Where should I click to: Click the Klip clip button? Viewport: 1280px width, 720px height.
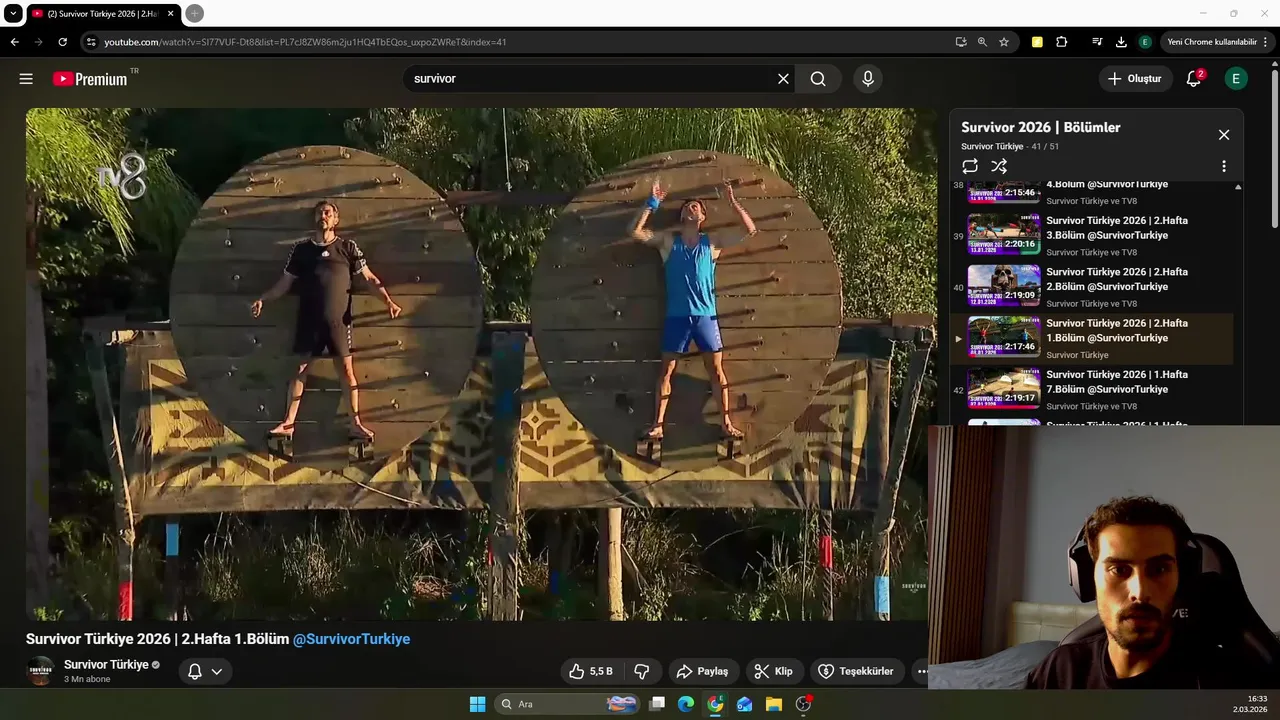(x=773, y=671)
